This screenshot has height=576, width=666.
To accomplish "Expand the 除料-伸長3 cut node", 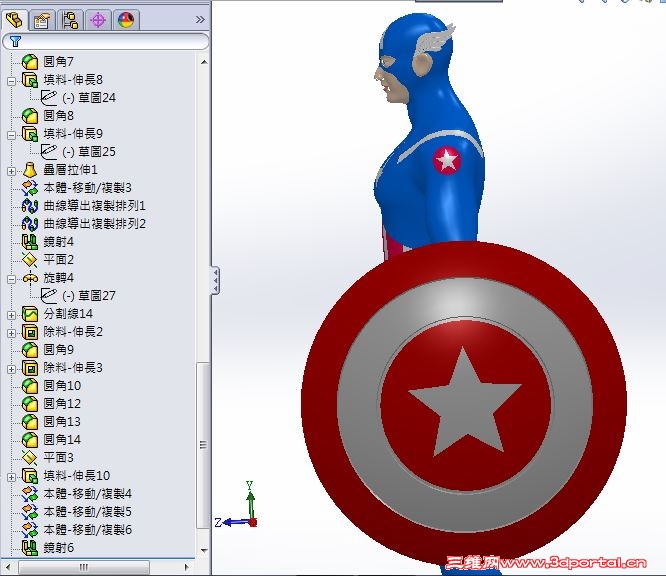I will coord(11,369).
